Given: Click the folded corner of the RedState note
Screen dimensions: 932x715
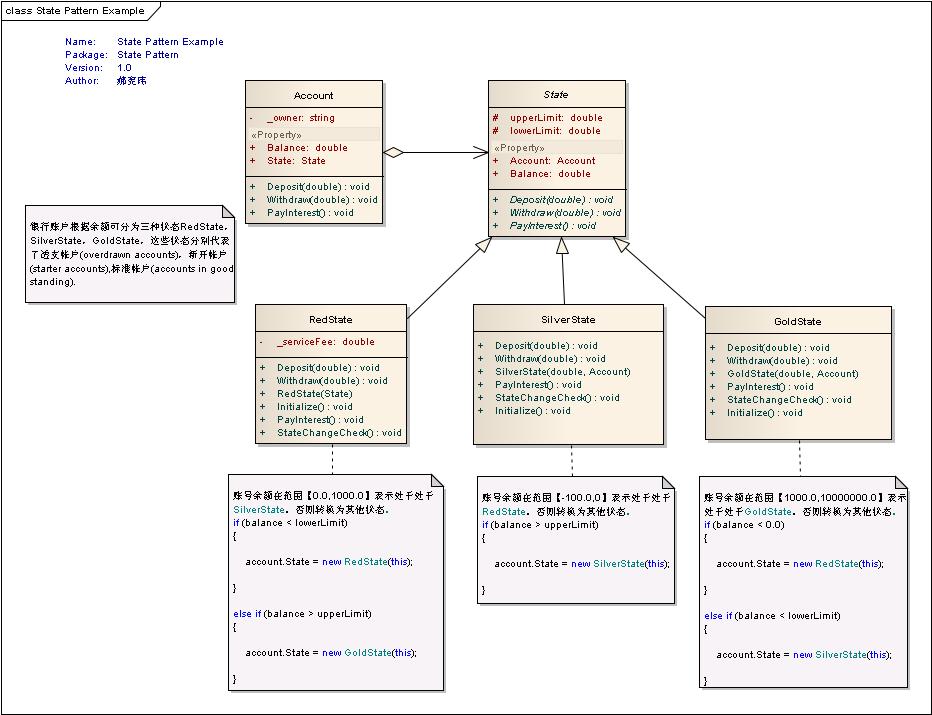Looking at the screenshot, I should [435, 482].
